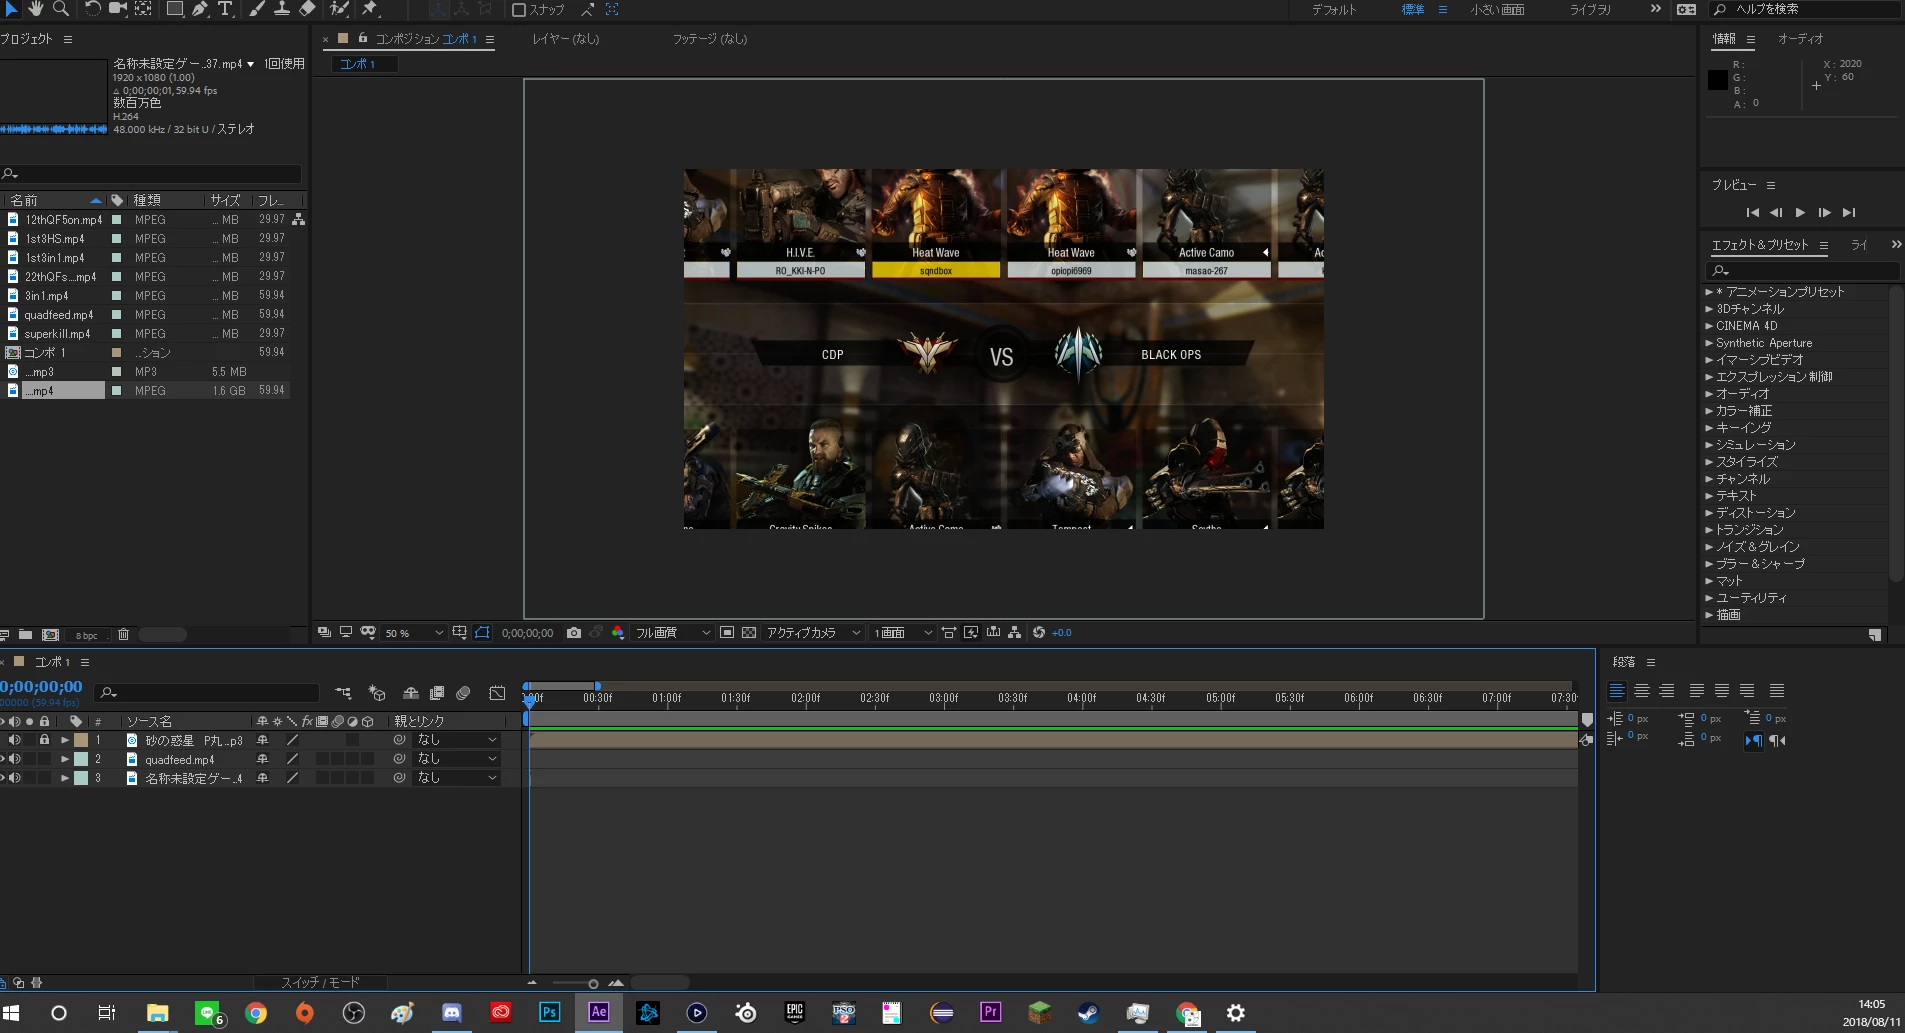Toggle hiding of shy layers in the timeline

410,692
